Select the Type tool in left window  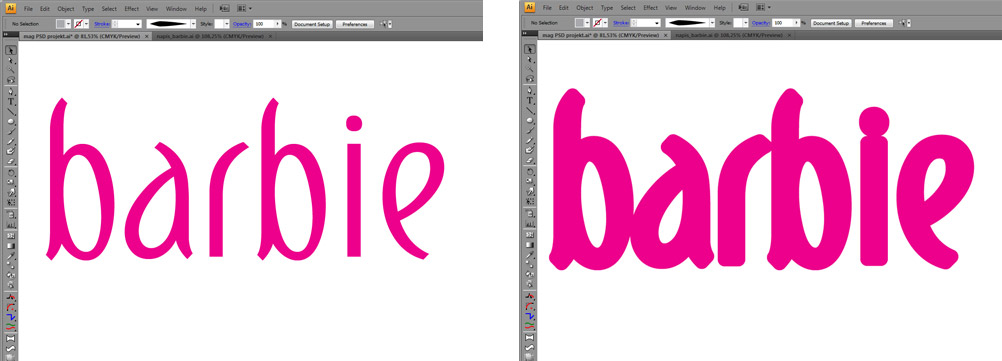11,101
